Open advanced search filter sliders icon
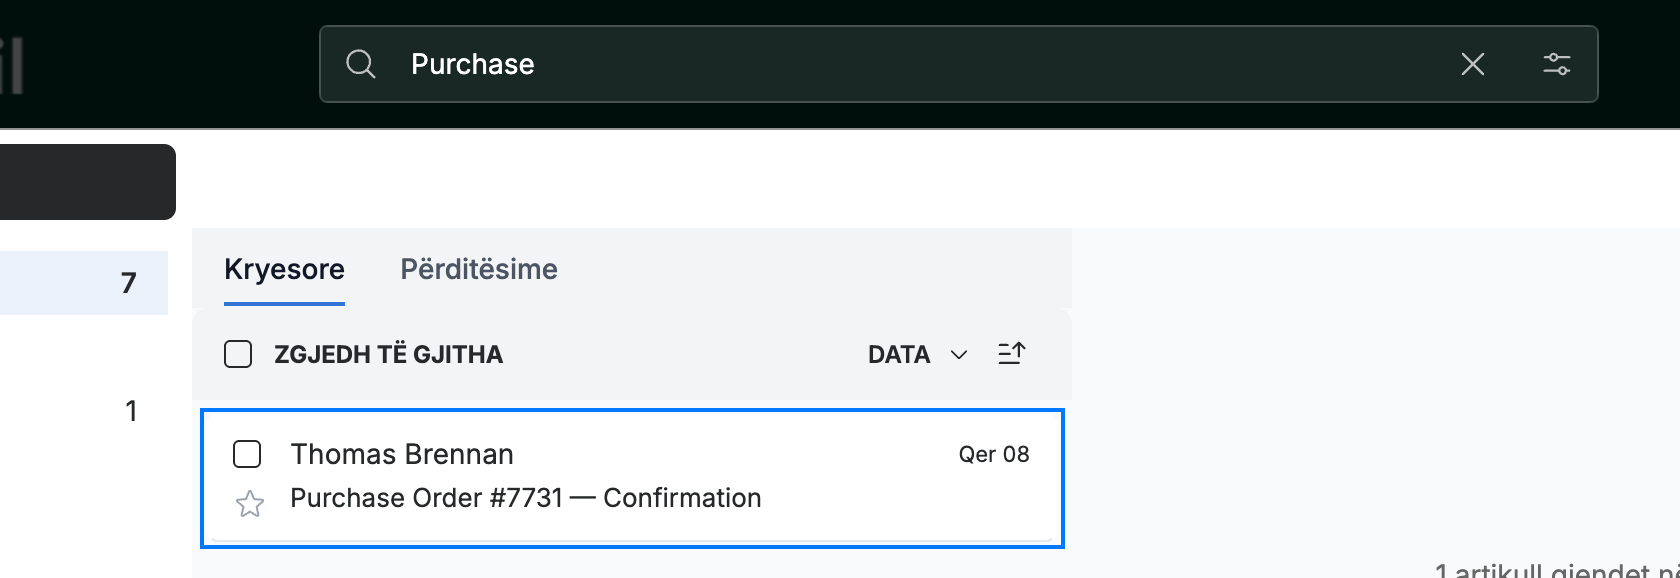This screenshot has width=1680, height=578. [x=1556, y=64]
